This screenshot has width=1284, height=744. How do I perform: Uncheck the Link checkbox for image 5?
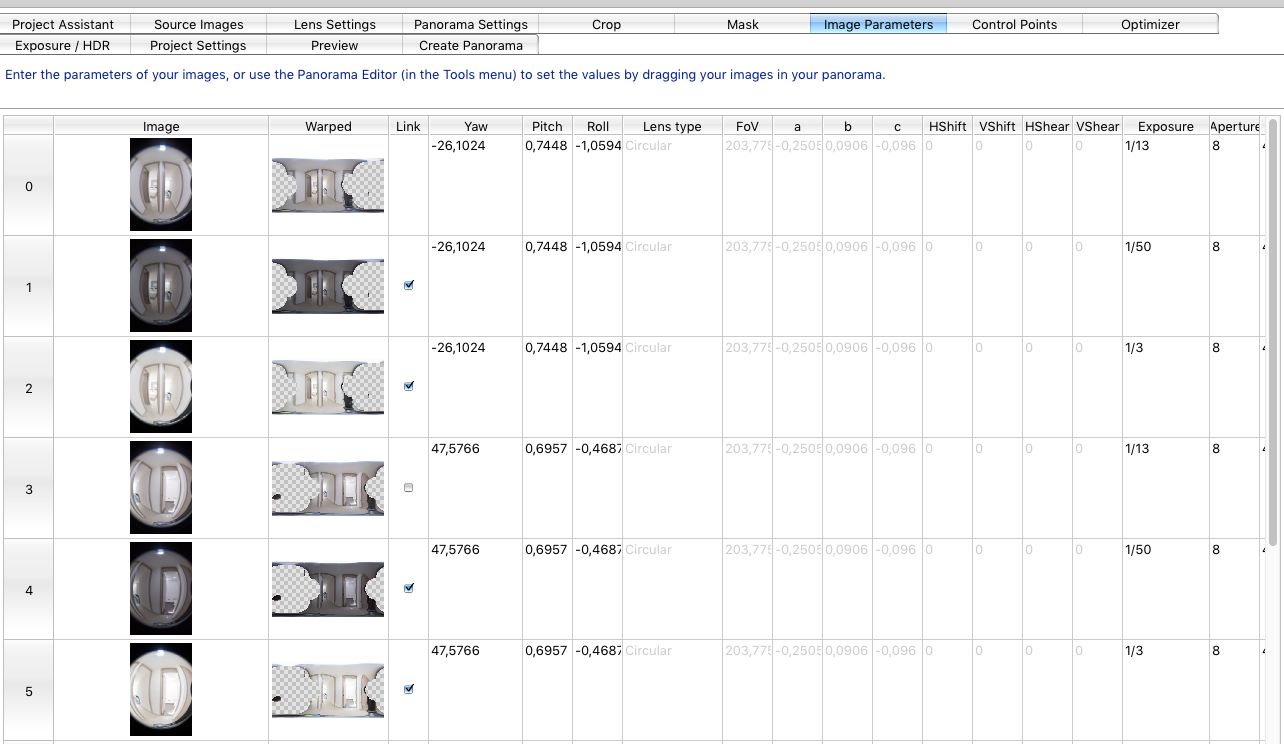[x=408, y=689]
